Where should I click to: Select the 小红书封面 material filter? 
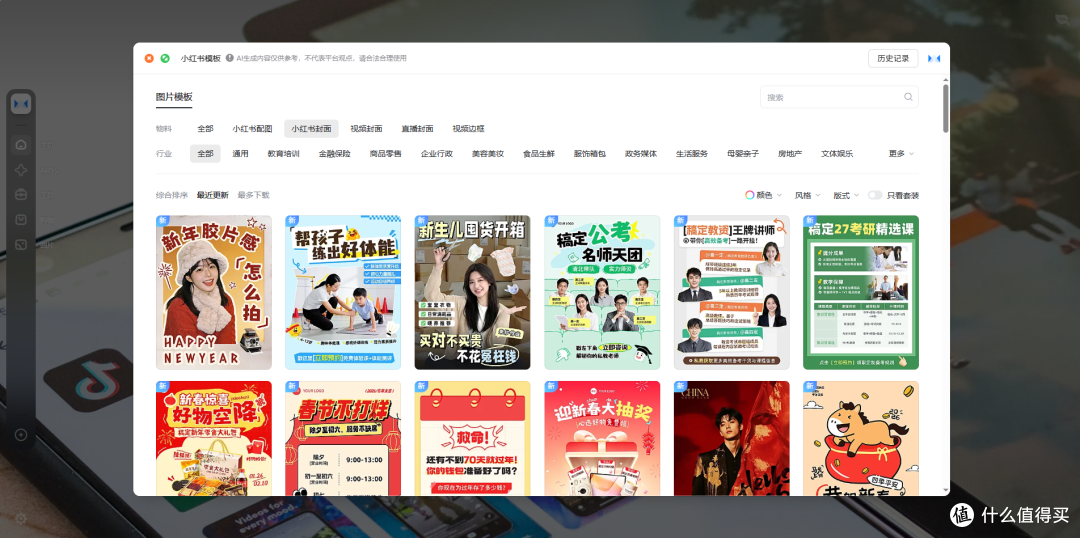(311, 129)
